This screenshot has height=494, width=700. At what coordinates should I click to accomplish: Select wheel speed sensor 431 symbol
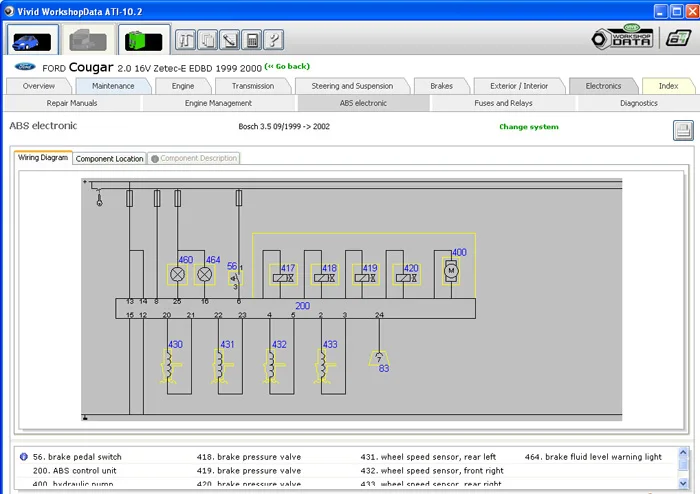tap(221, 367)
